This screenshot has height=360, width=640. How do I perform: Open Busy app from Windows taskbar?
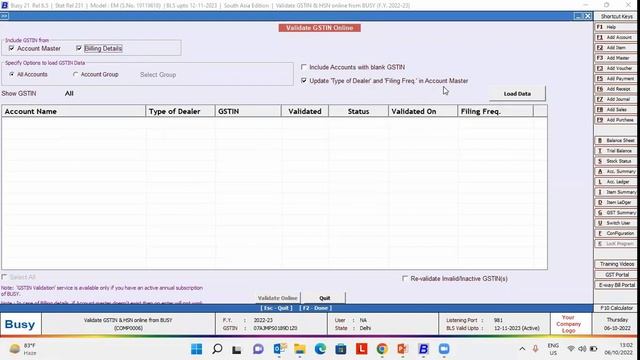[x=423, y=349]
